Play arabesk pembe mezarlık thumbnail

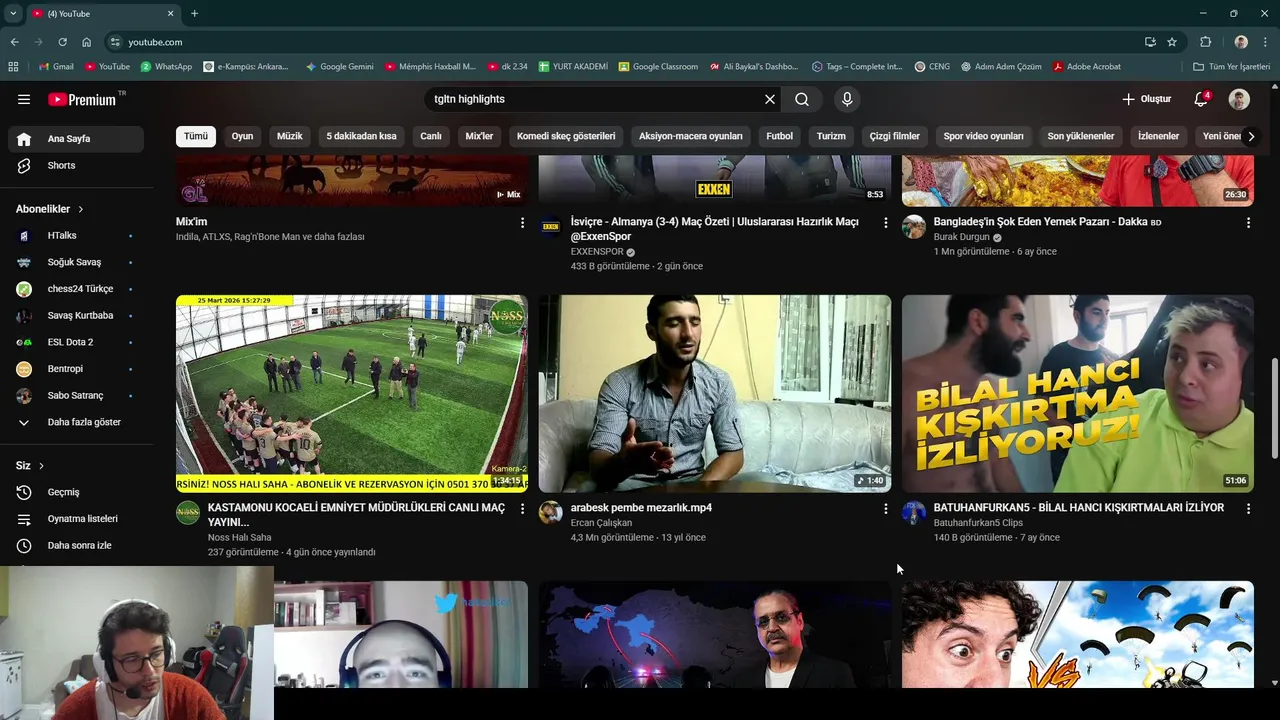[715, 393]
